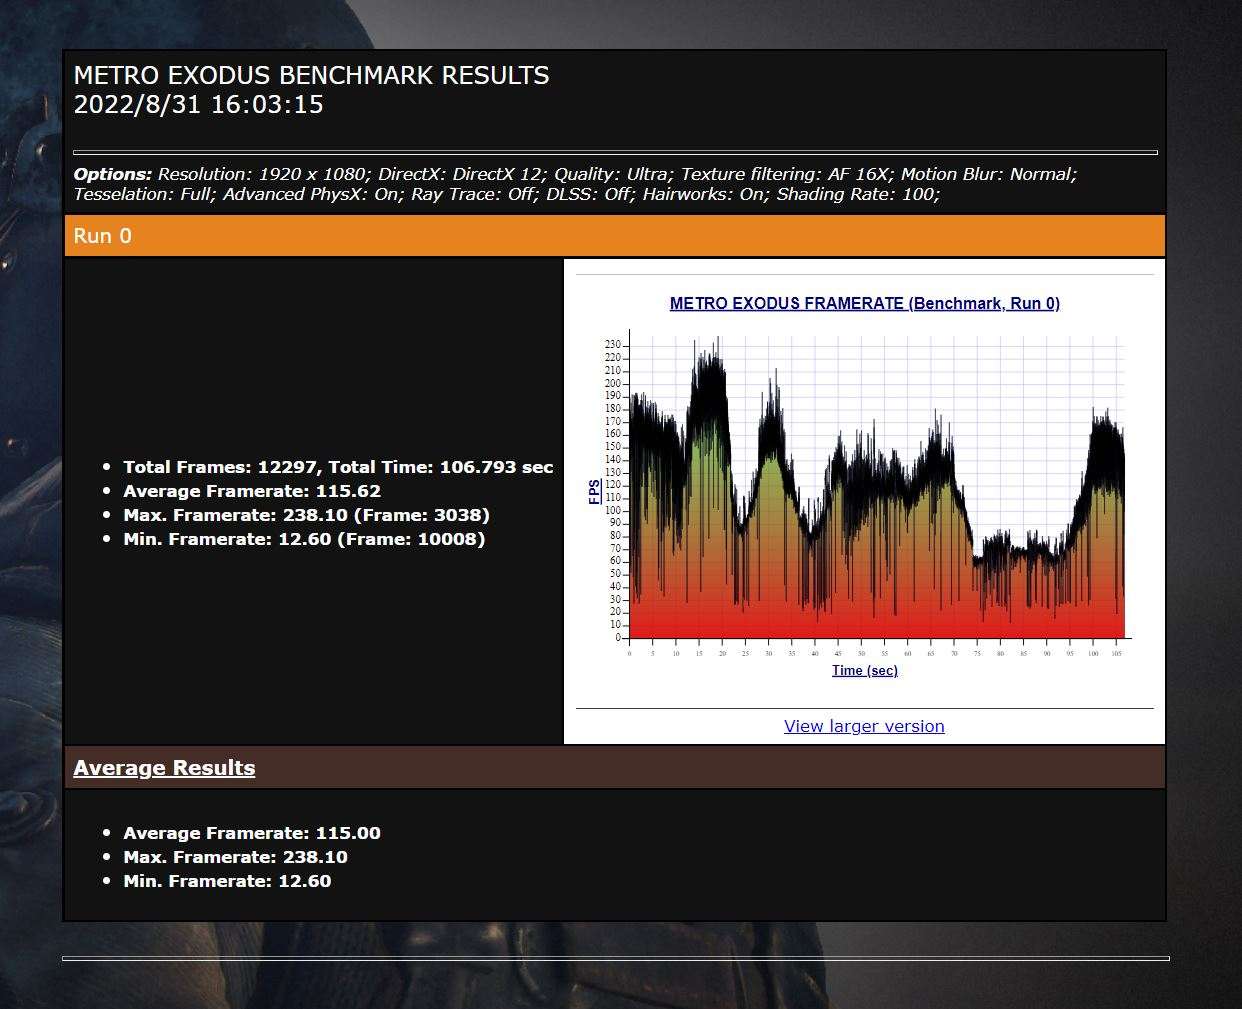This screenshot has width=1242, height=1009.
Task: Click the METRO EXODUS BENCHMARK RESULTS title
Action: 311,76
